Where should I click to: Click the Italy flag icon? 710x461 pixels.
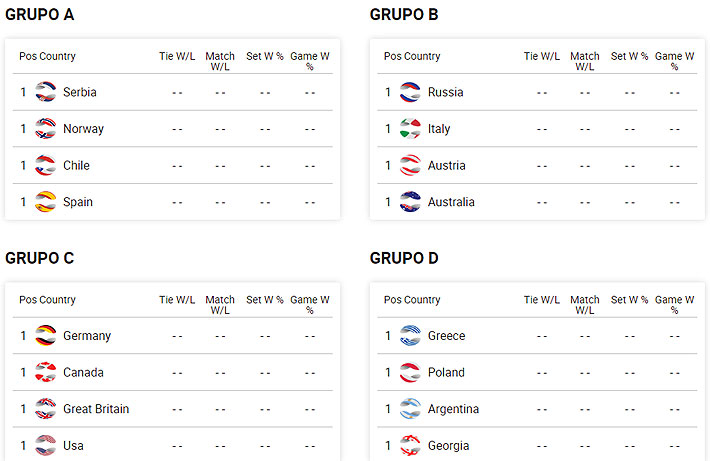[410, 129]
